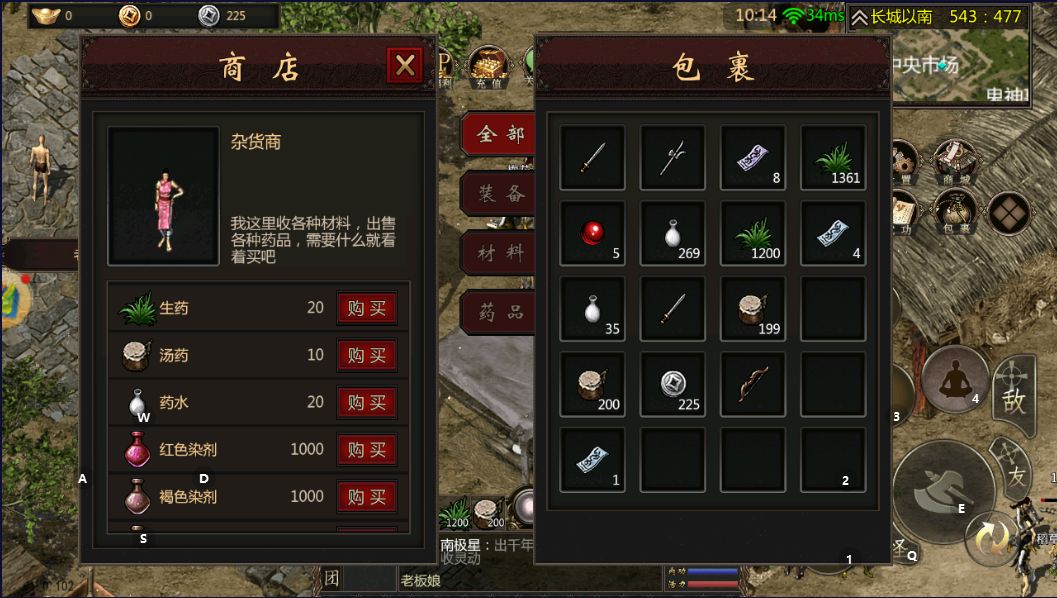Purchase 汤药 with its 购买 button
Image resolution: width=1057 pixels, height=598 pixels.
[x=367, y=355]
